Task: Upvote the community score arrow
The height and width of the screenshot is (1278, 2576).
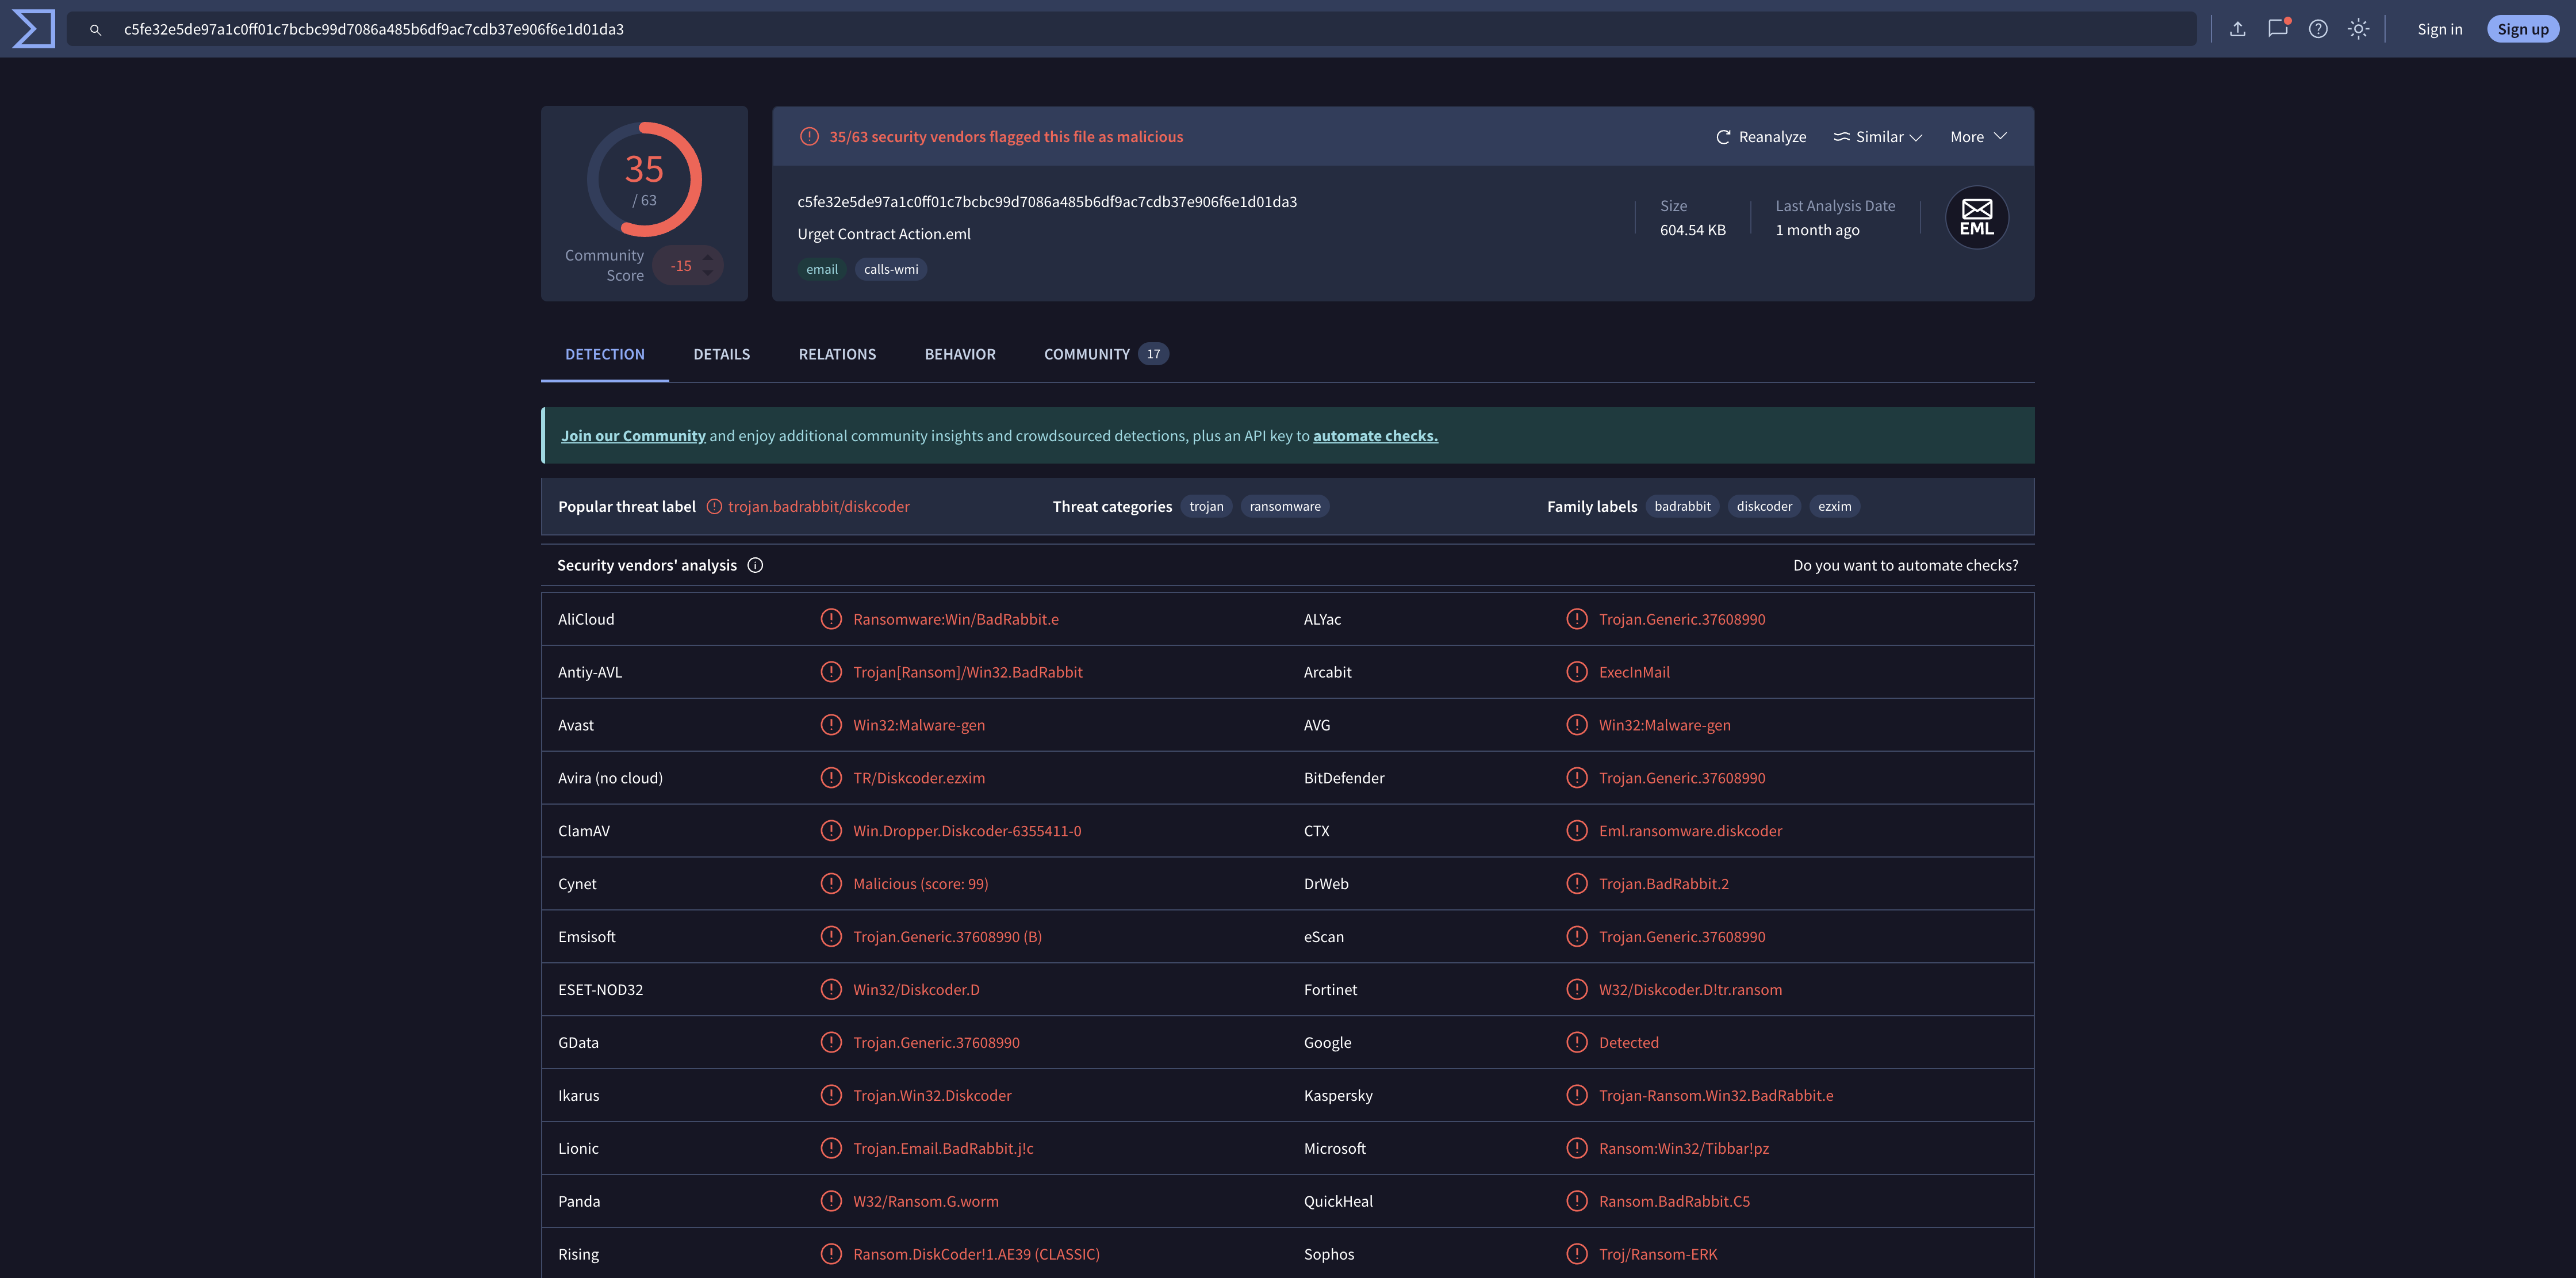Action: 708,257
